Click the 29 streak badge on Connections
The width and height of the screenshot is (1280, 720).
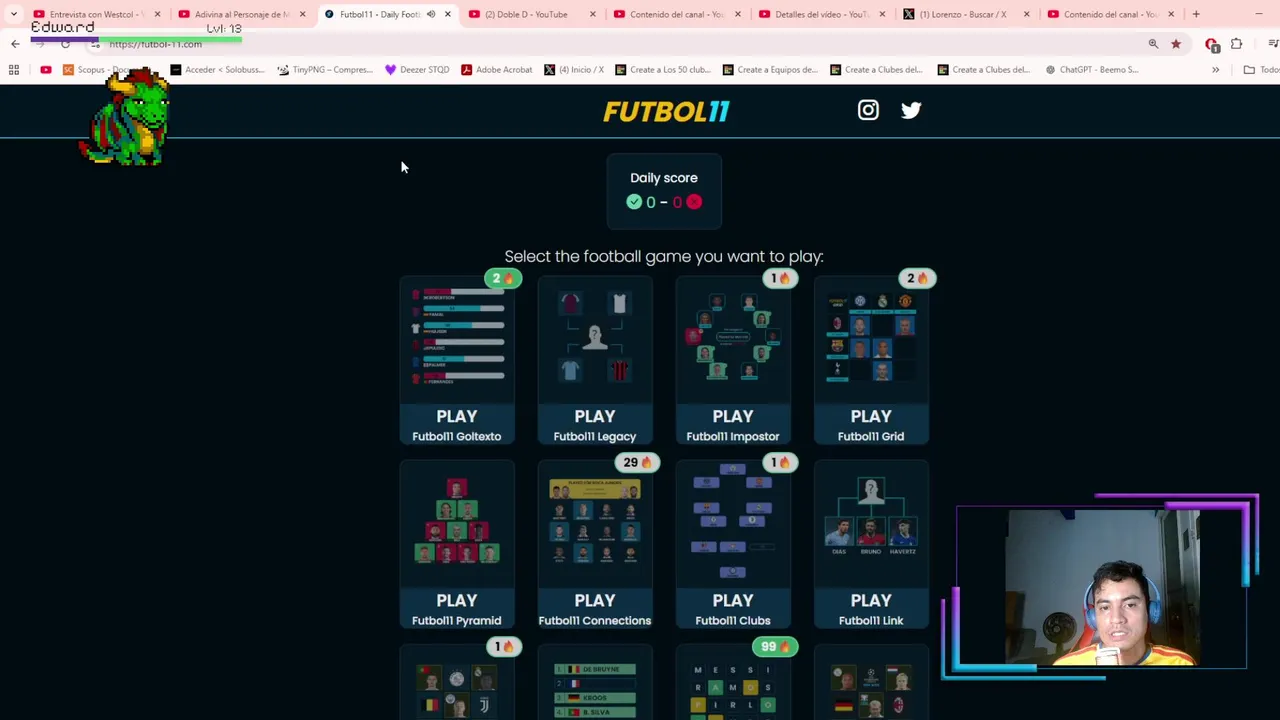tap(637, 462)
